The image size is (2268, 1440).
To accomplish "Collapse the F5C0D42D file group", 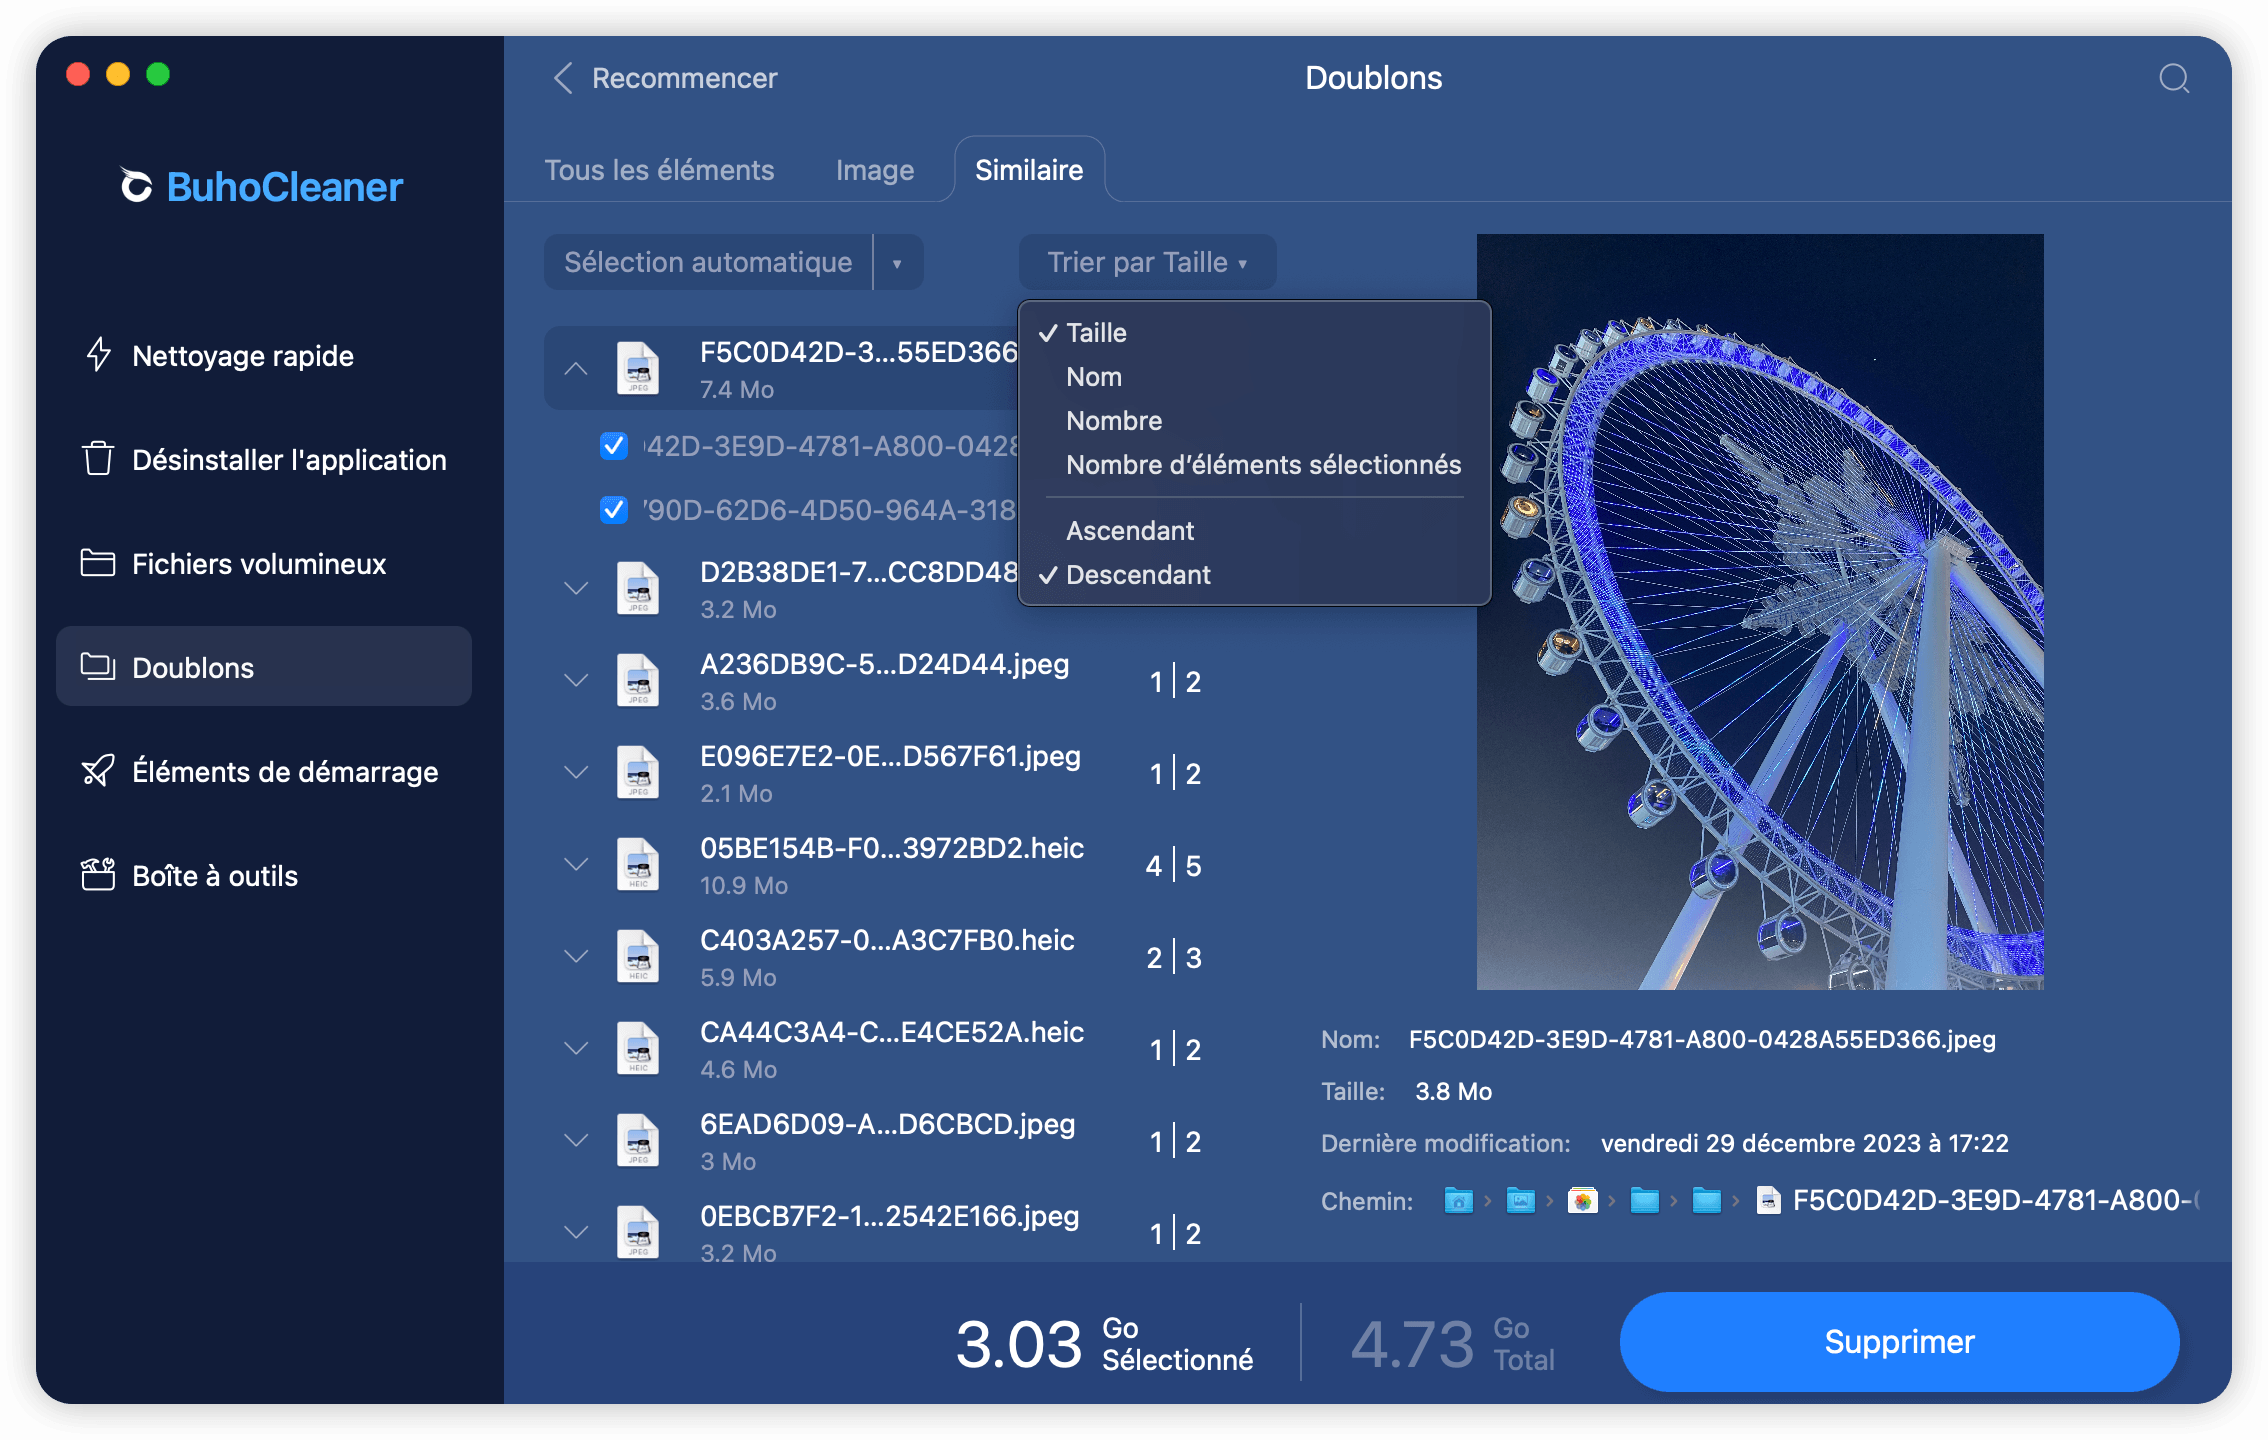I will point(576,369).
